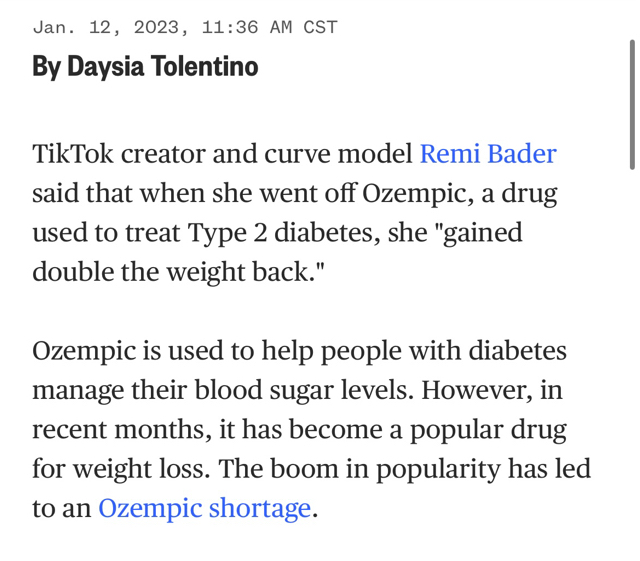Open the Ozempic shortage link
The height and width of the screenshot is (561, 640).
click(x=204, y=508)
